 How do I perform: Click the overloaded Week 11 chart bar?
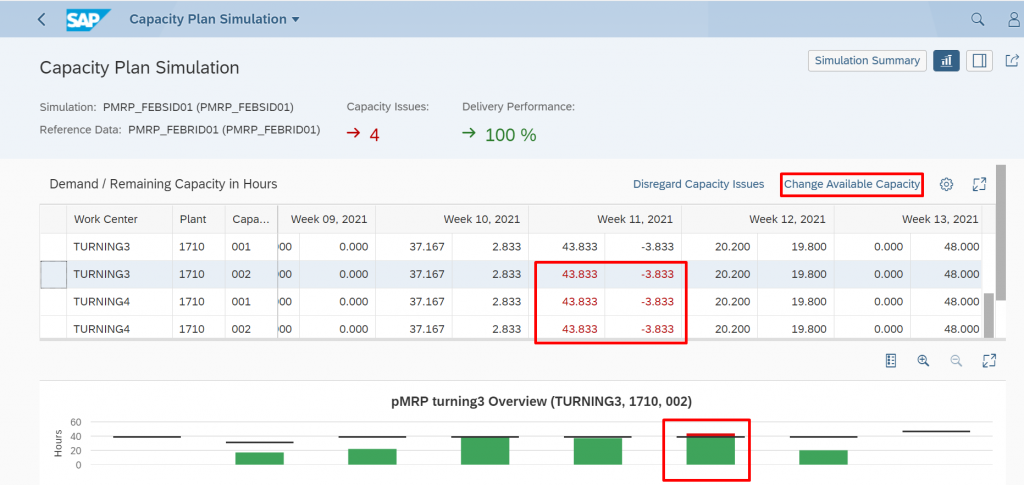coord(711,449)
